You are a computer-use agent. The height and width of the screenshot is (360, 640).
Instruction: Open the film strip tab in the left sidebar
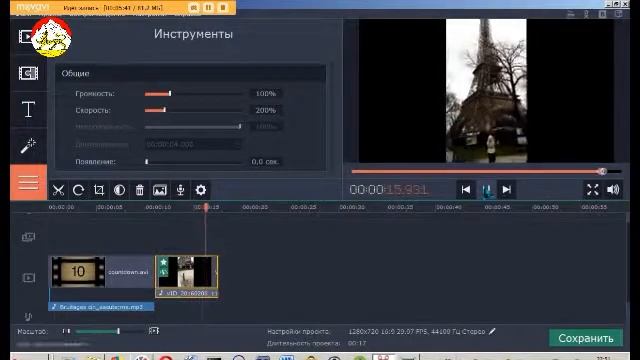28,73
